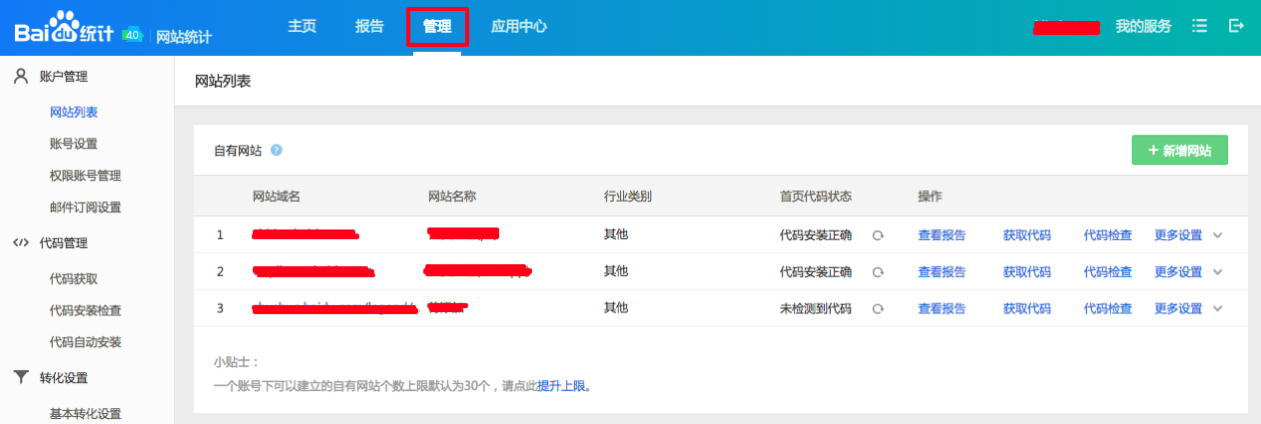Go to the 主页 tab
Viewport: 1261px width, 424px height.
(302, 27)
